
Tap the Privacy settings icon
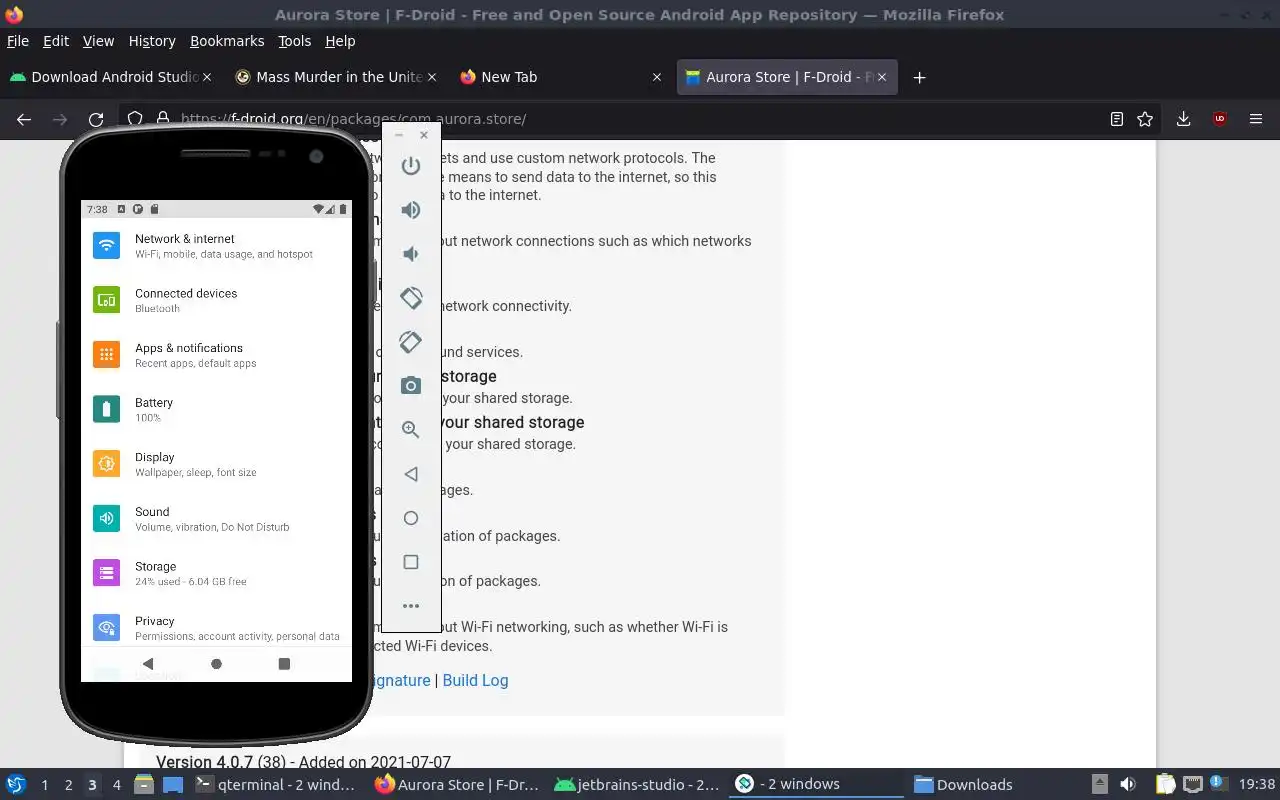(x=107, y=627)
